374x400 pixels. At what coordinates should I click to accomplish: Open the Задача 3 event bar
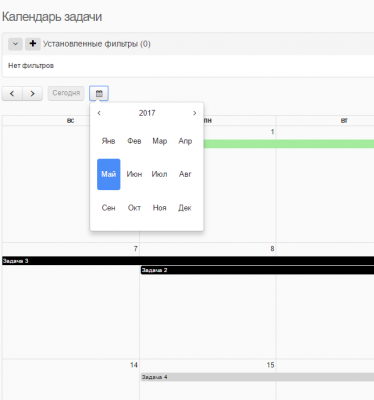coord(188,261)
